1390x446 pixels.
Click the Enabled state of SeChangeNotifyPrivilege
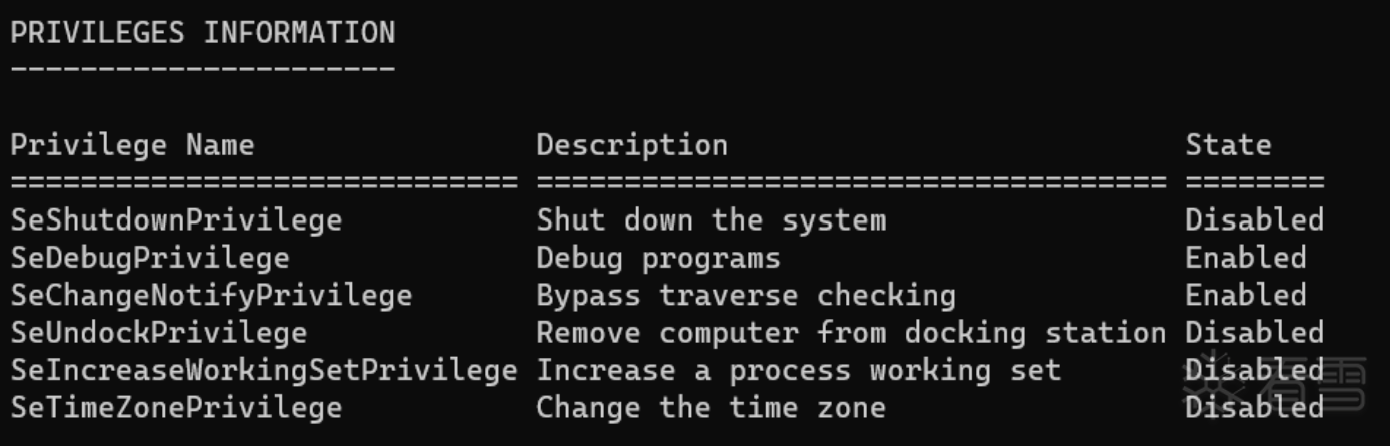pos(1246,296)
